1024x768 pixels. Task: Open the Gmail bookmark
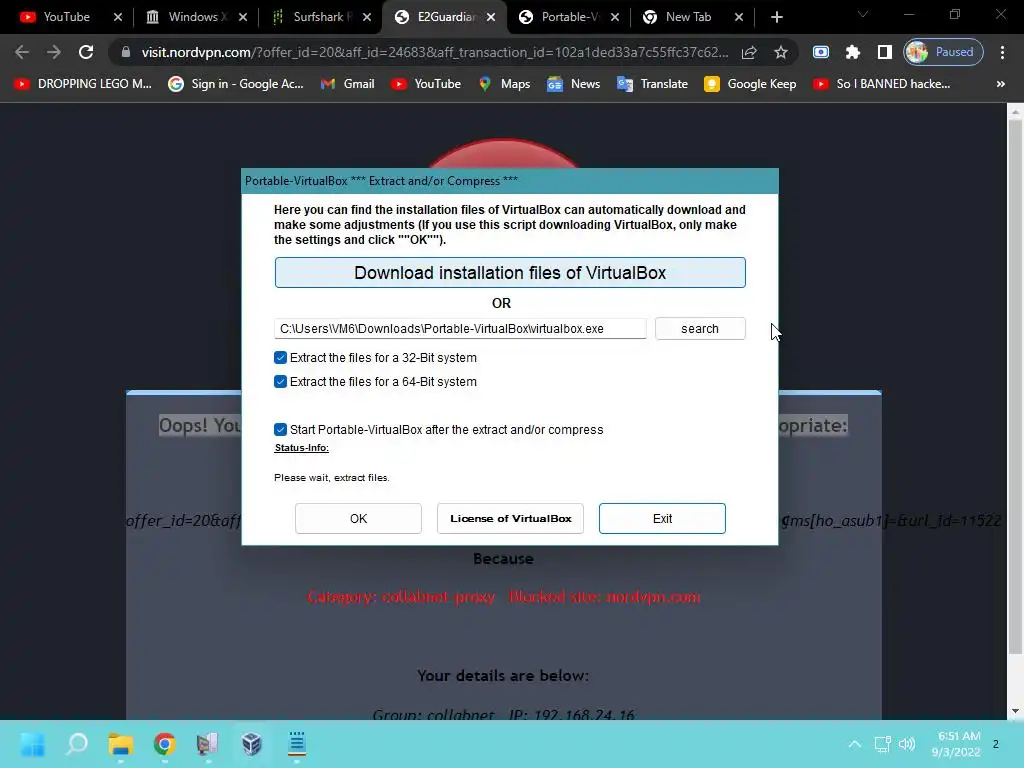pos(347,84)
